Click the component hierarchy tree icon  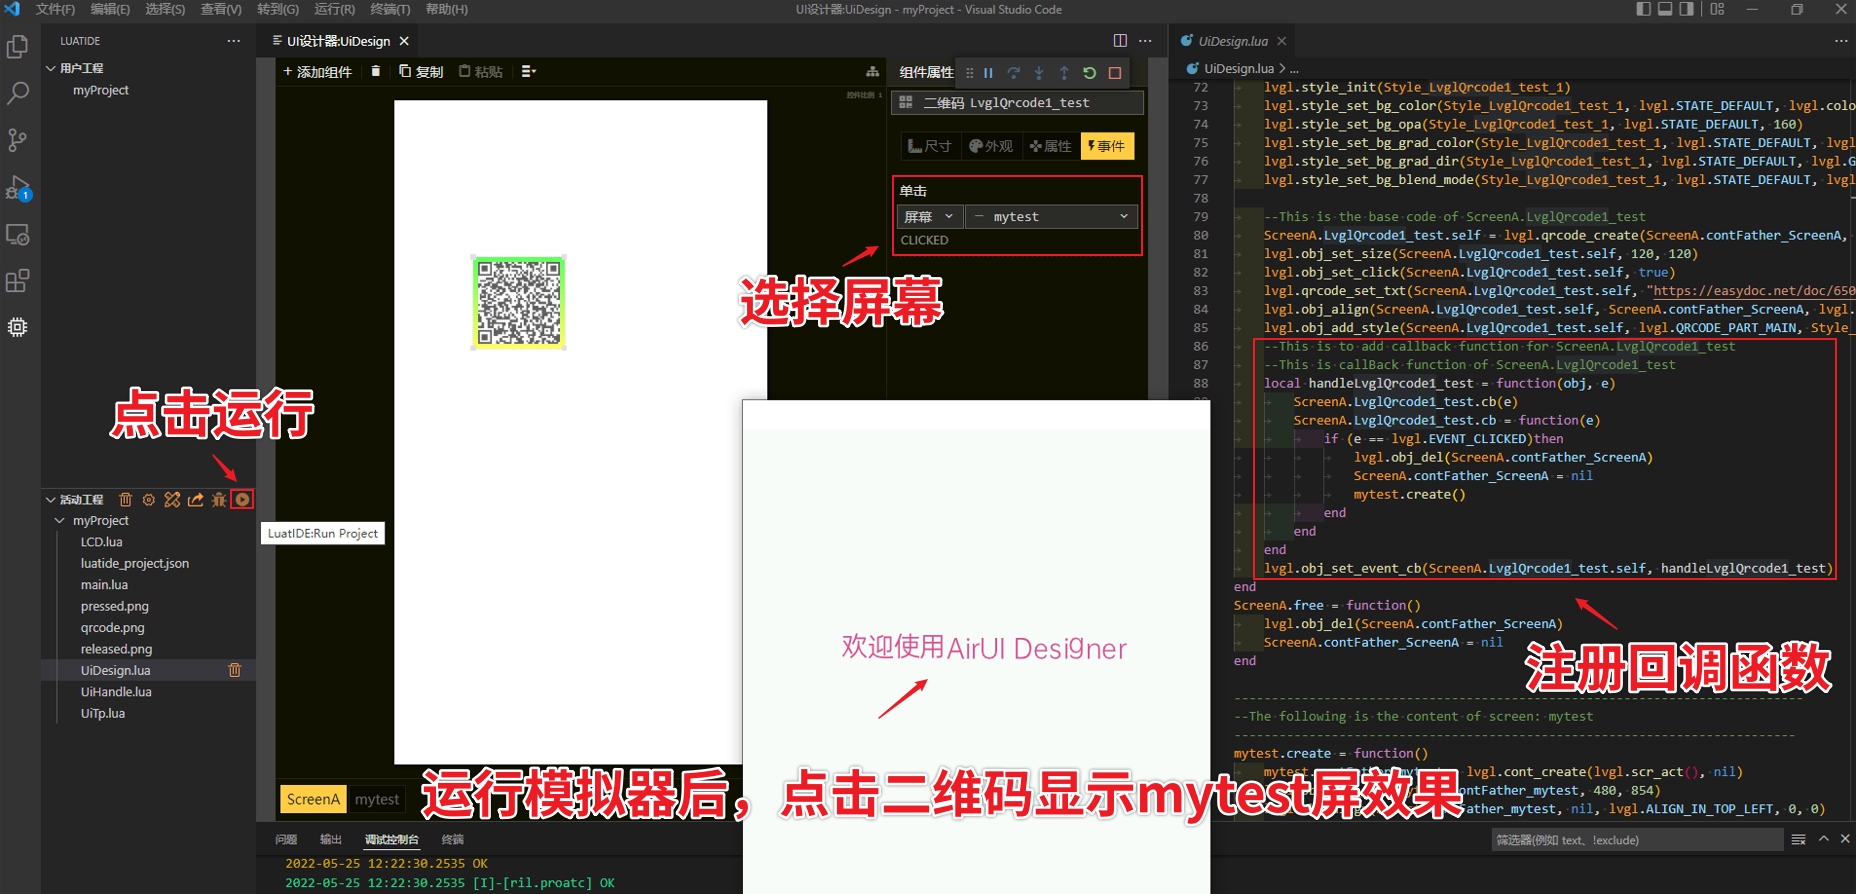[x=873, y=72]
